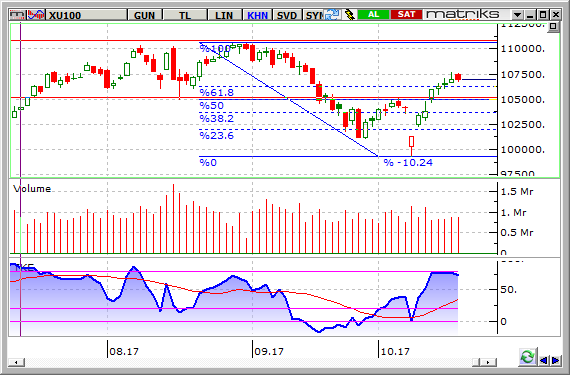Click the green AL buy button
This screenshot has width=570, height=375.
coord(373,15)
